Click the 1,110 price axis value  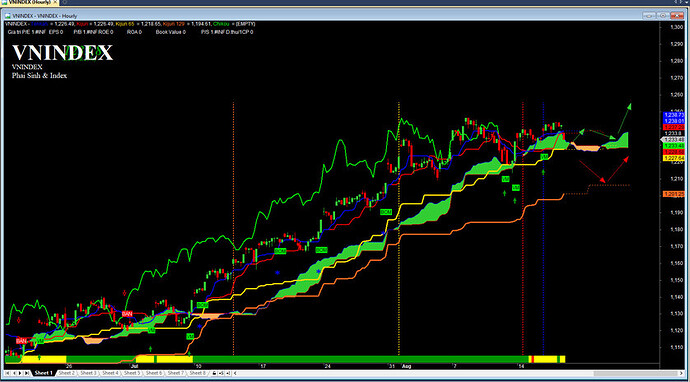click(x=676, y=347)
